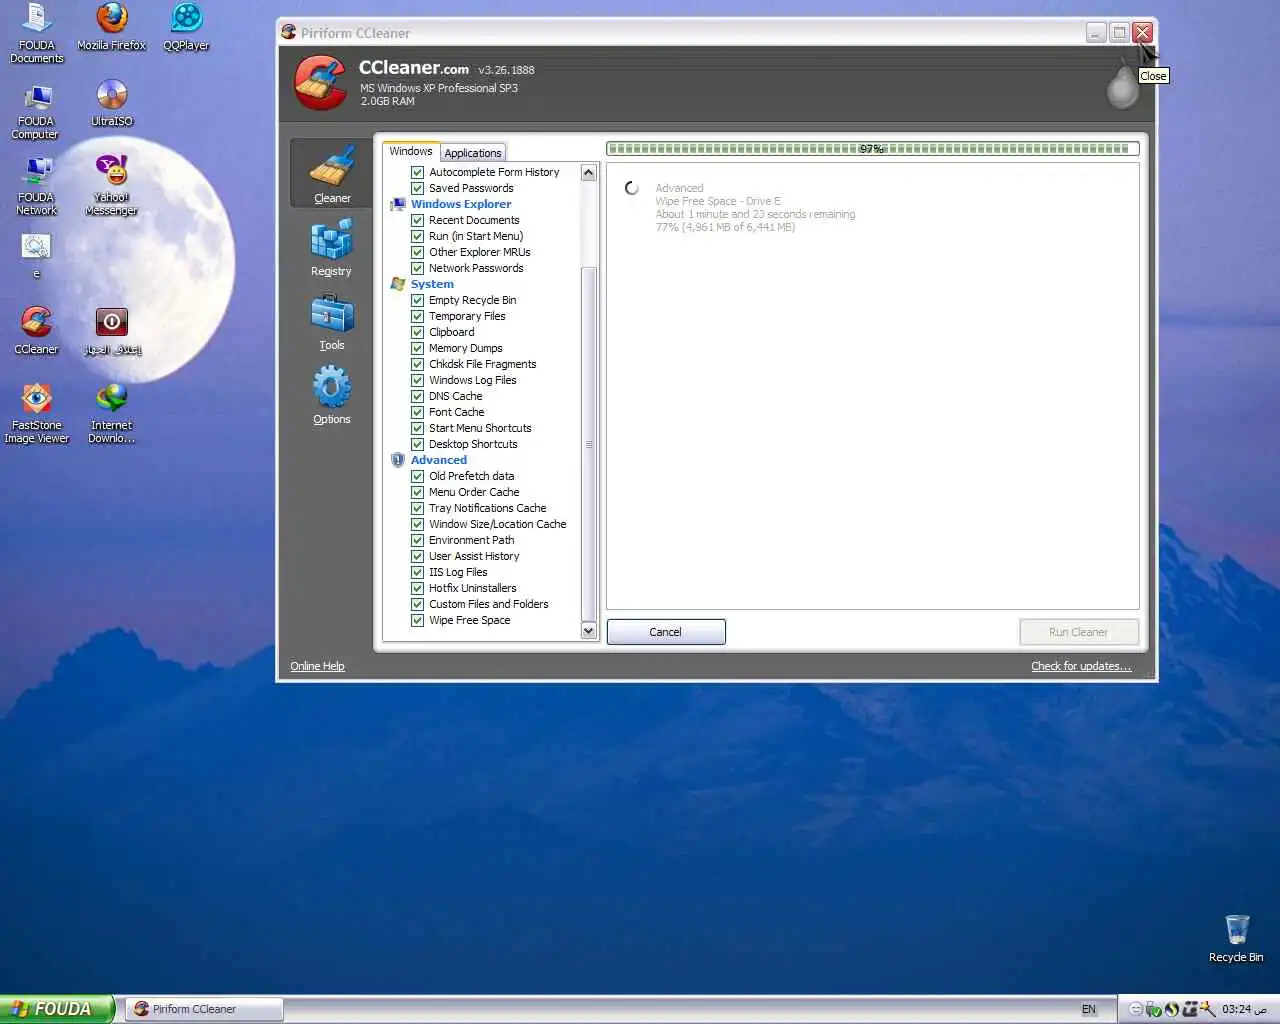The image size is (1280, 1024).
Task: Click the Chkdsk File Fragments label
Action: 482,364
